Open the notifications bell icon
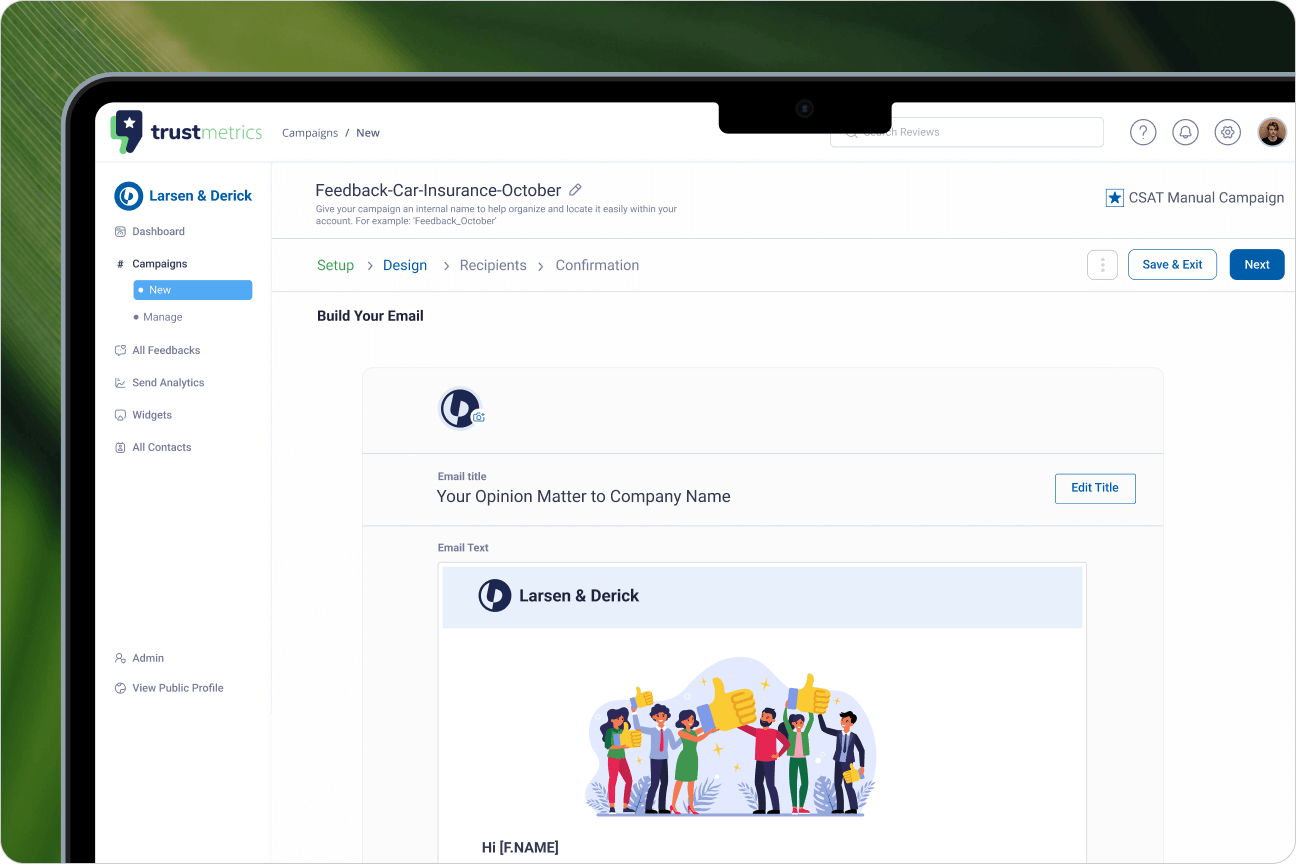This screenshot has width=1296, height=864. (1185, 132)
